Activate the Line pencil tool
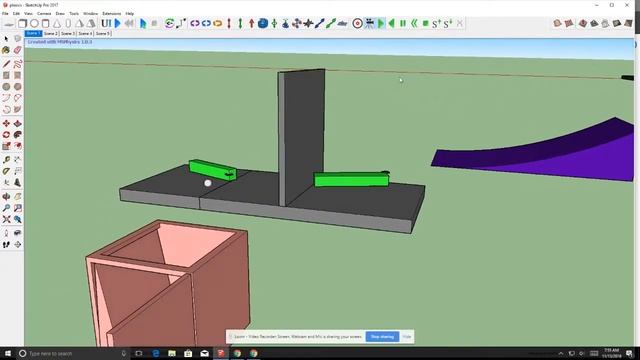Image resolution: width=640 pixels, height=360 pixels. pos(6,64)
